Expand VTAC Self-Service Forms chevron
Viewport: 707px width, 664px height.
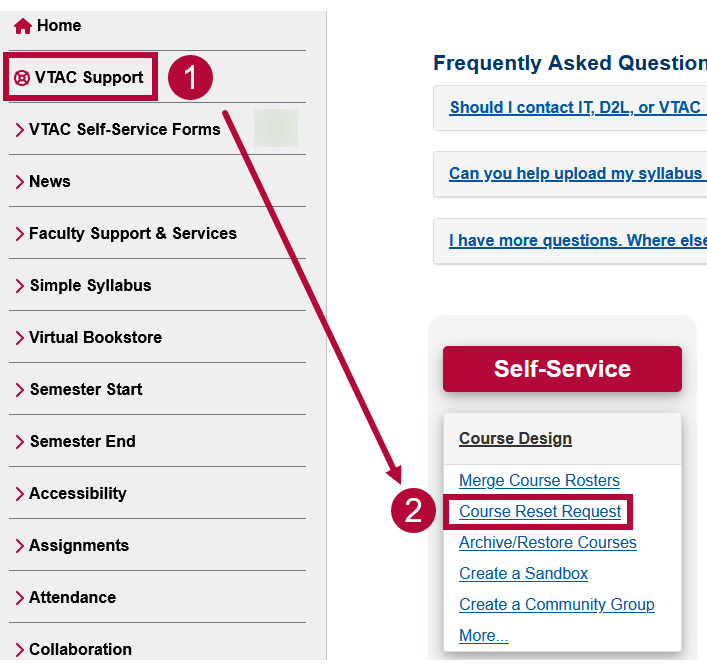click(x=19, y=130)
